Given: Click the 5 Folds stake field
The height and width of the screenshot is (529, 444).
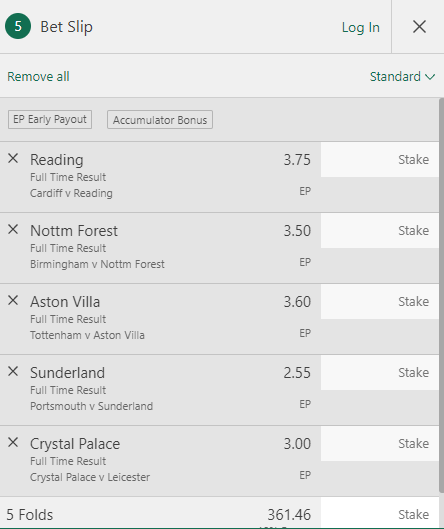Looking at the screenshot, I should pyautogui.click(x=380, y=513).
